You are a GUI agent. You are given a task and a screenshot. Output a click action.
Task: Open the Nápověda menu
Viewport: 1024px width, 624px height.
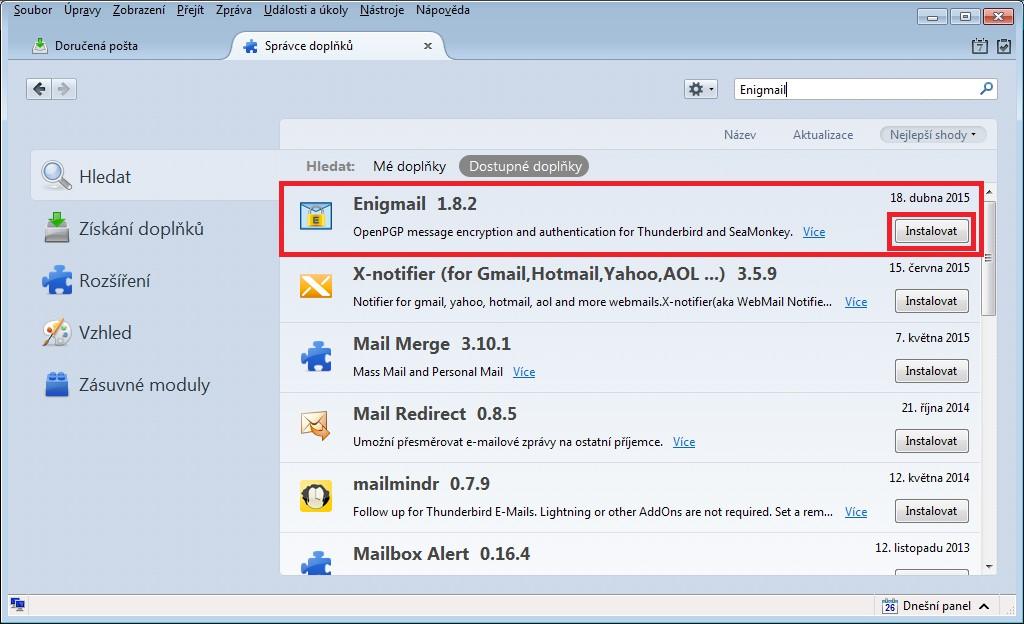click(x=443, y=10)
